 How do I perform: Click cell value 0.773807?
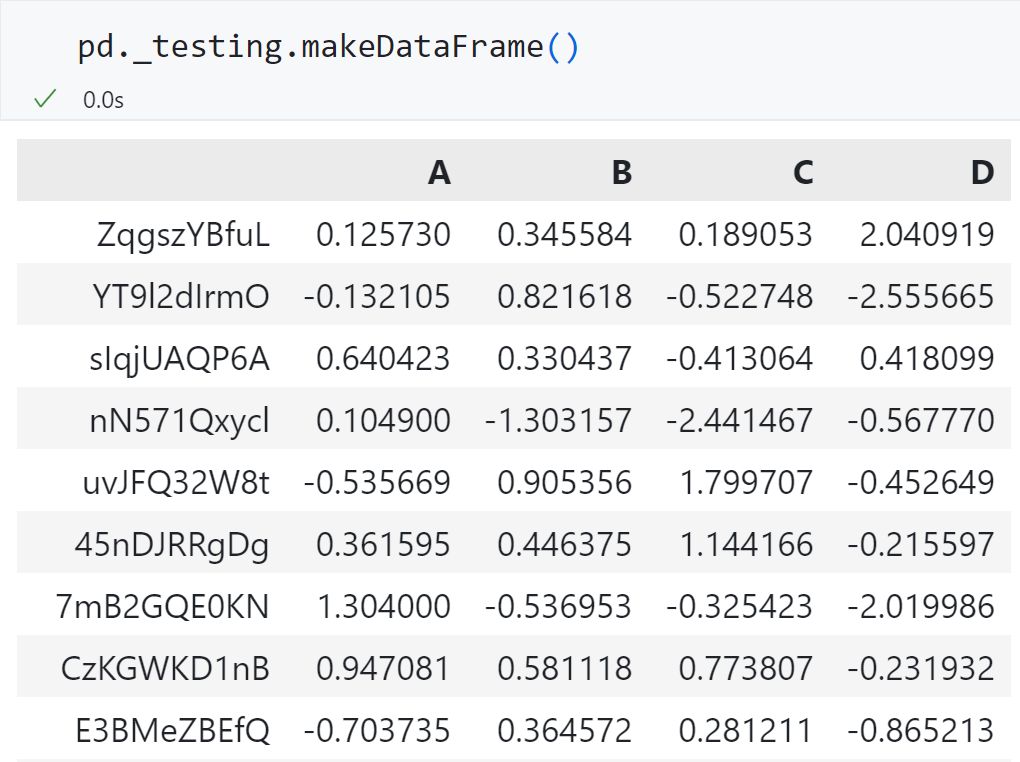(x=745, y=668)
